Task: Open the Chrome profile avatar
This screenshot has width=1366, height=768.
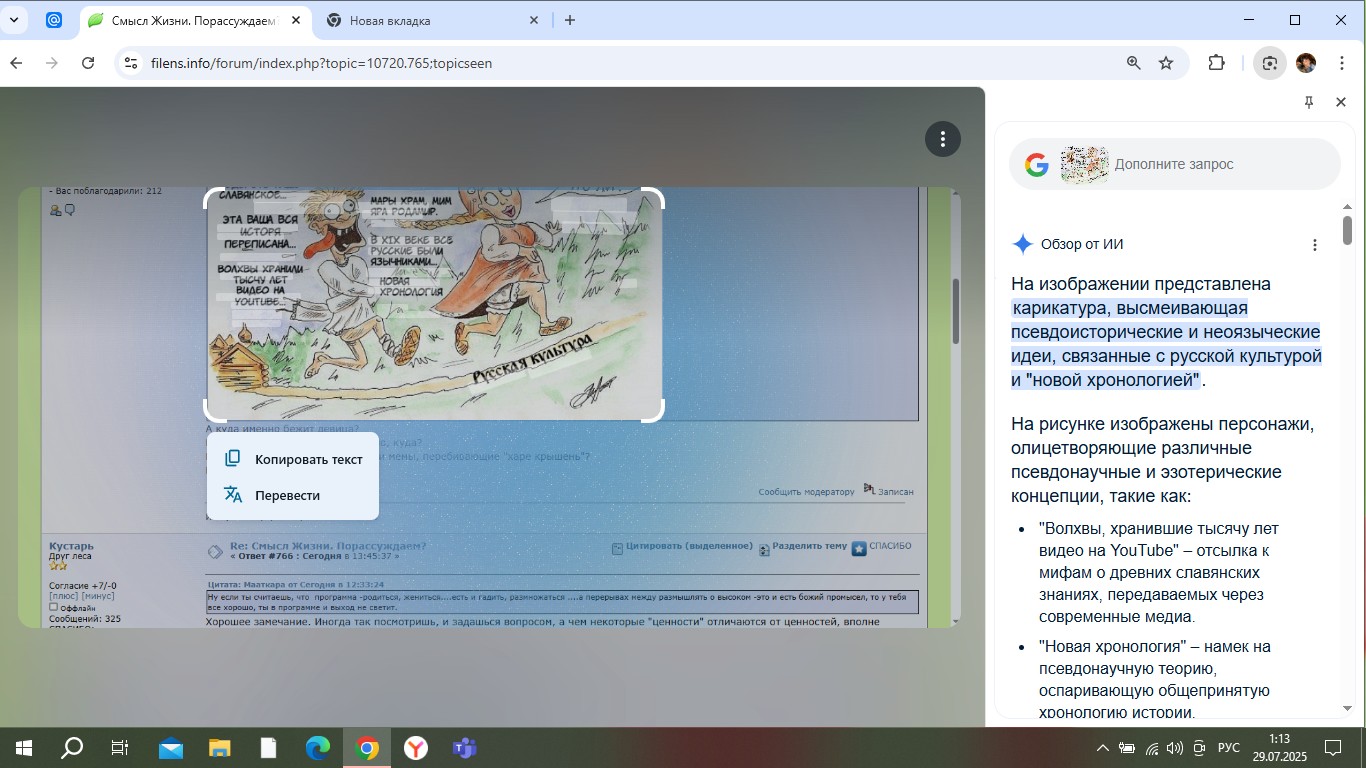Action: [1306, 63]
